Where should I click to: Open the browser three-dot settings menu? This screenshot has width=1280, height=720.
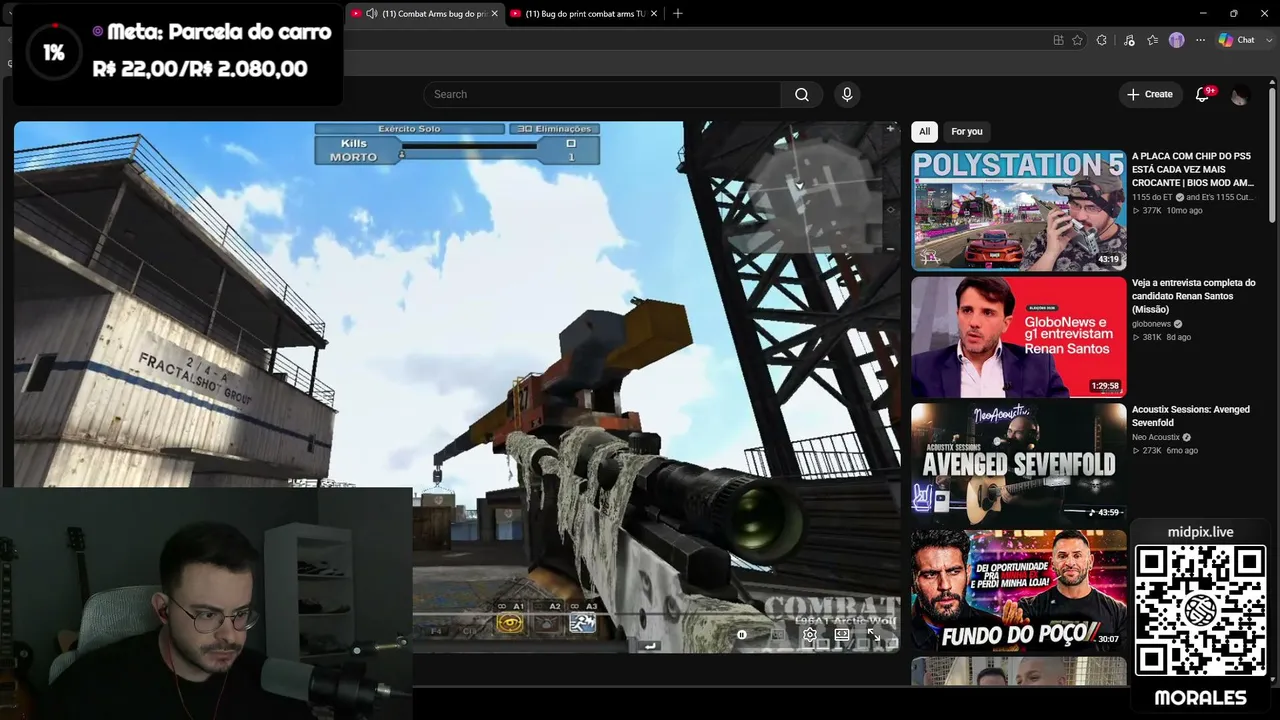pos(1201,40)
